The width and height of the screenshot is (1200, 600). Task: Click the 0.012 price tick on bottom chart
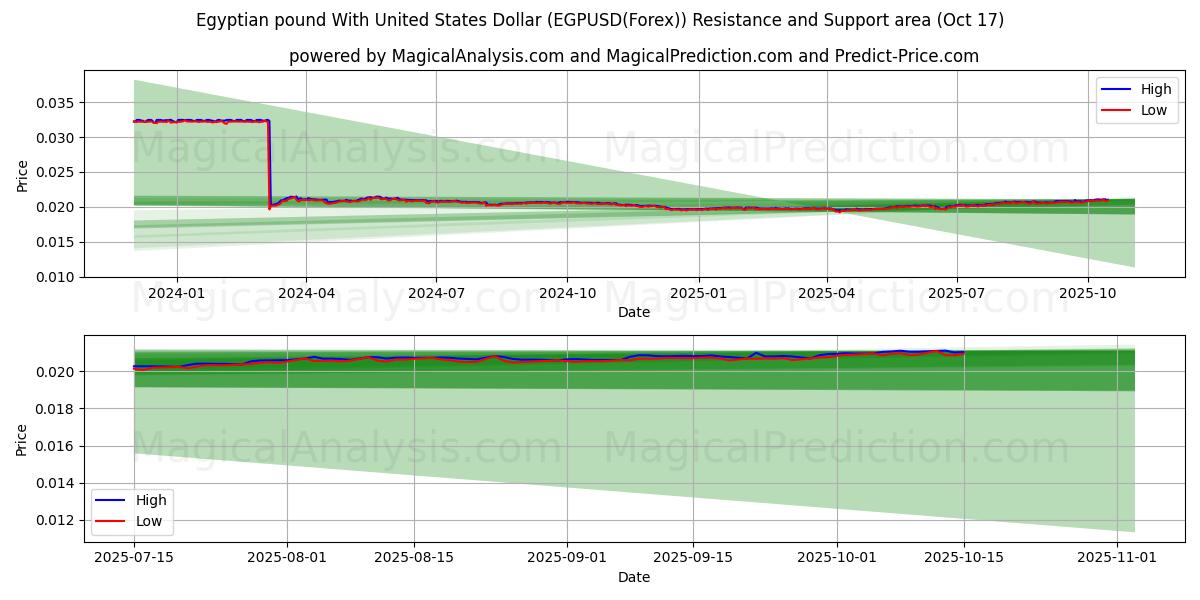pyautogui.click(x=56, y=520)
